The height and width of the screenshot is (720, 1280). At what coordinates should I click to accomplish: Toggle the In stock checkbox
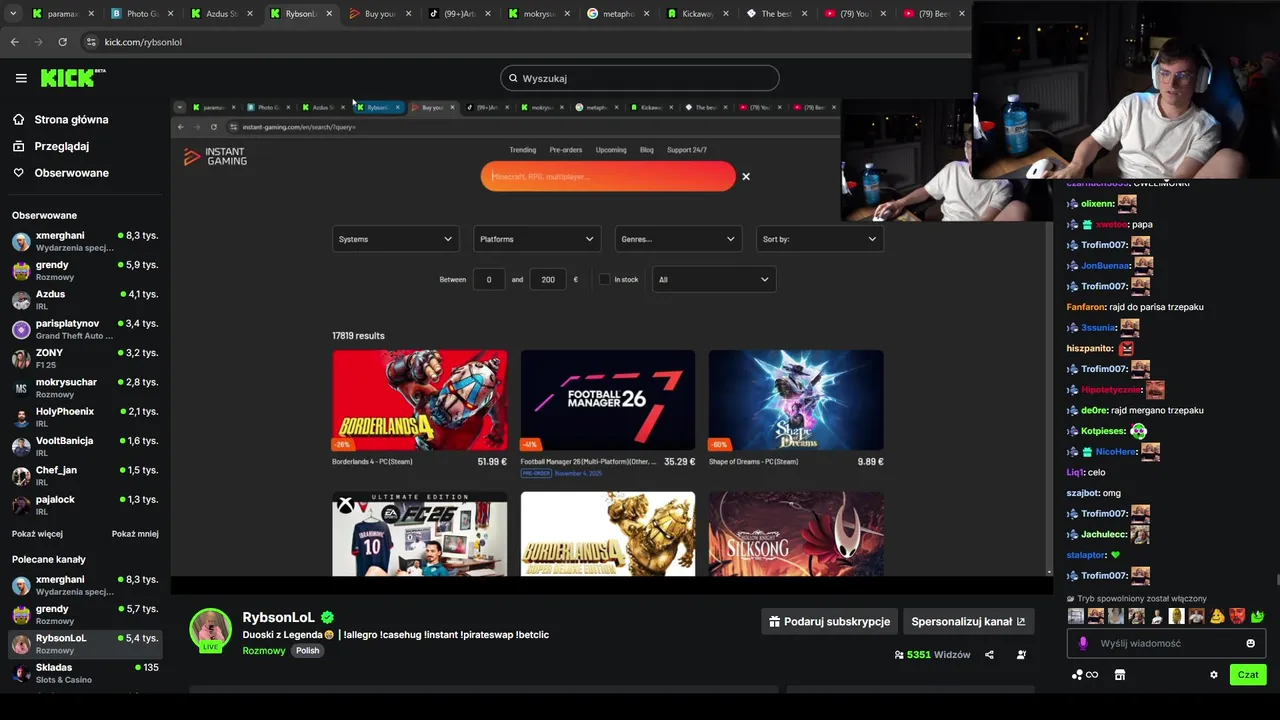pyautogui.click(x=604, y=280)
